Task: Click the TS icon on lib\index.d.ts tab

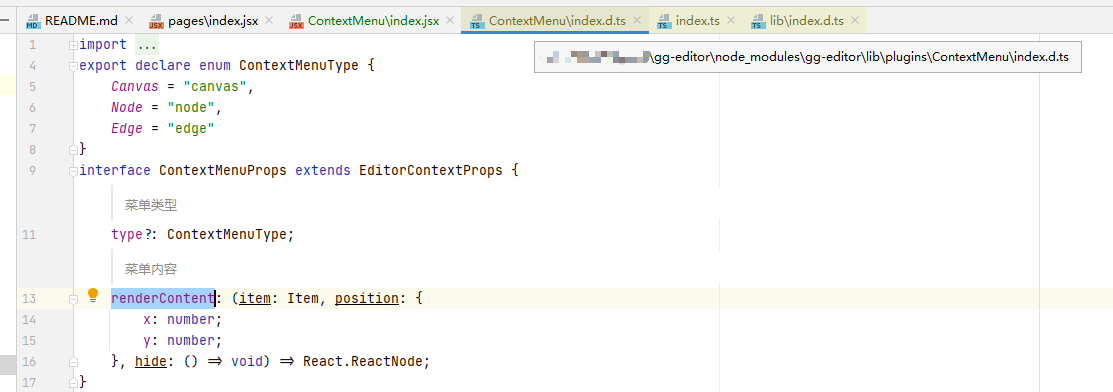Action: tap(759, 21)
